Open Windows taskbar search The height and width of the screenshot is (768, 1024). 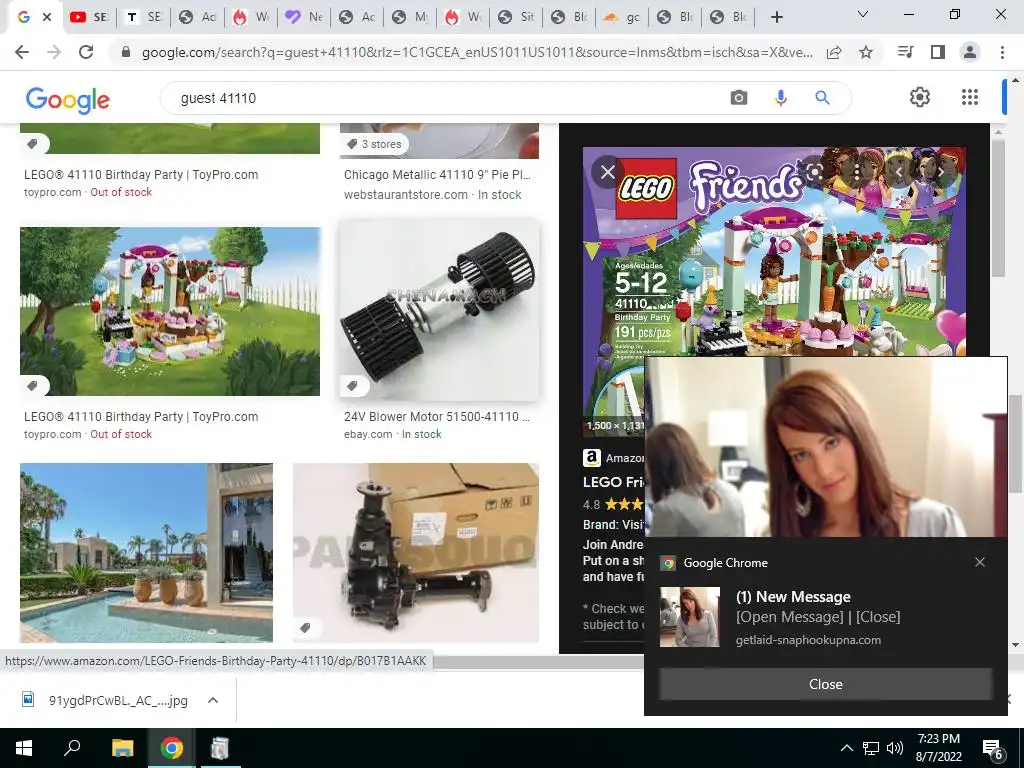click(72, 748)
